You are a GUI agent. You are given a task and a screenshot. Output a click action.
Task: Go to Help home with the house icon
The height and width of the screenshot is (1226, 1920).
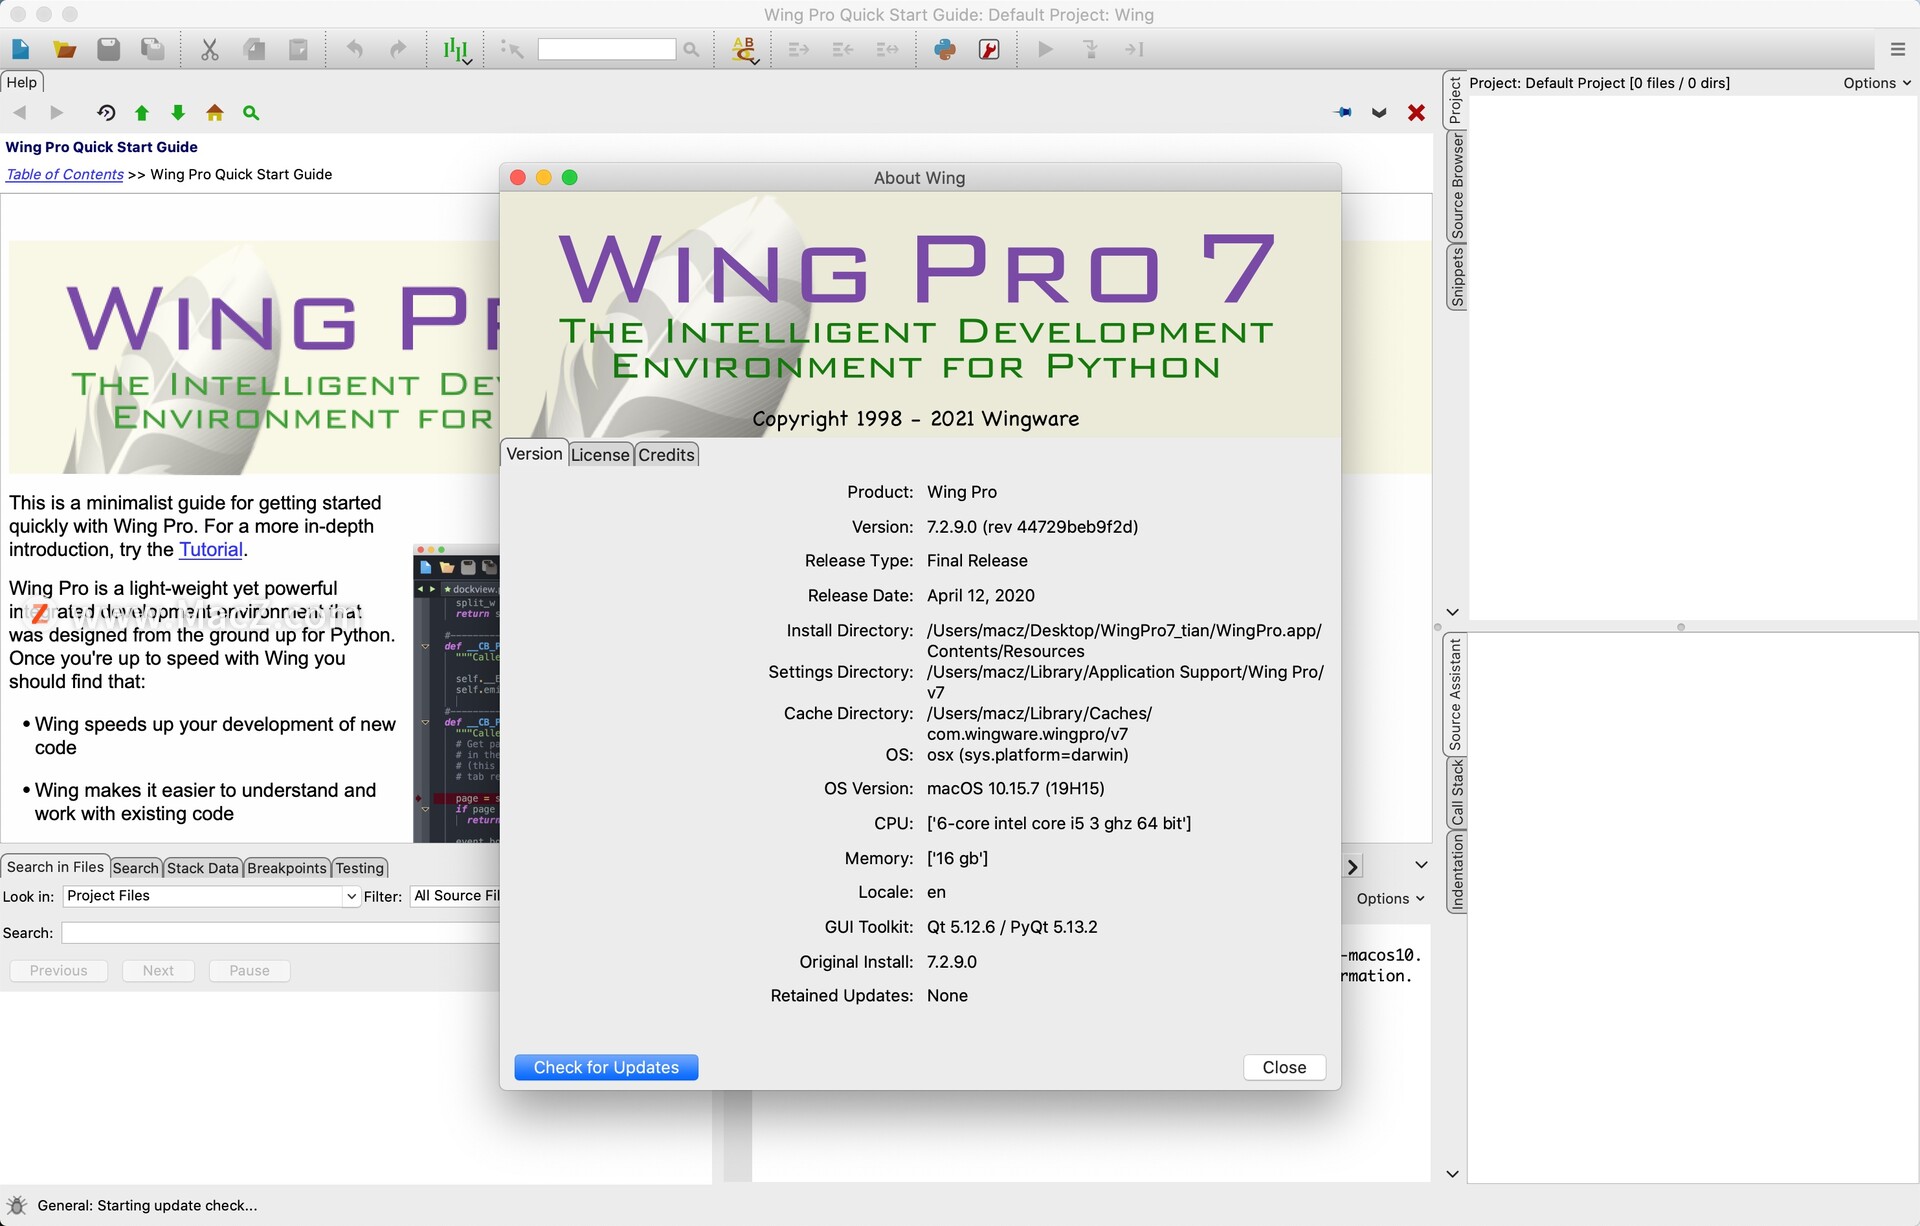coord(215,113)
